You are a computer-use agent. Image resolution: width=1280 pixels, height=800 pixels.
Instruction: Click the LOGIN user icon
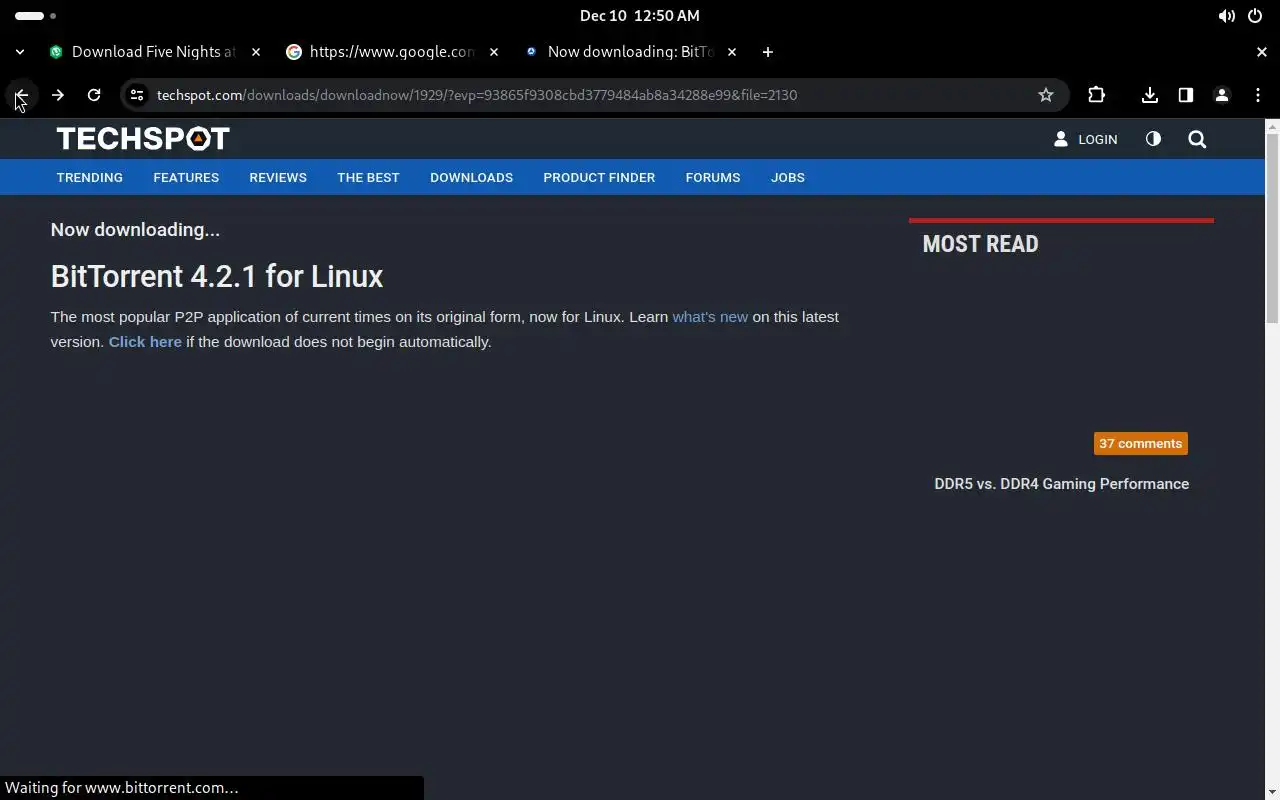(x=1061, y=139)
